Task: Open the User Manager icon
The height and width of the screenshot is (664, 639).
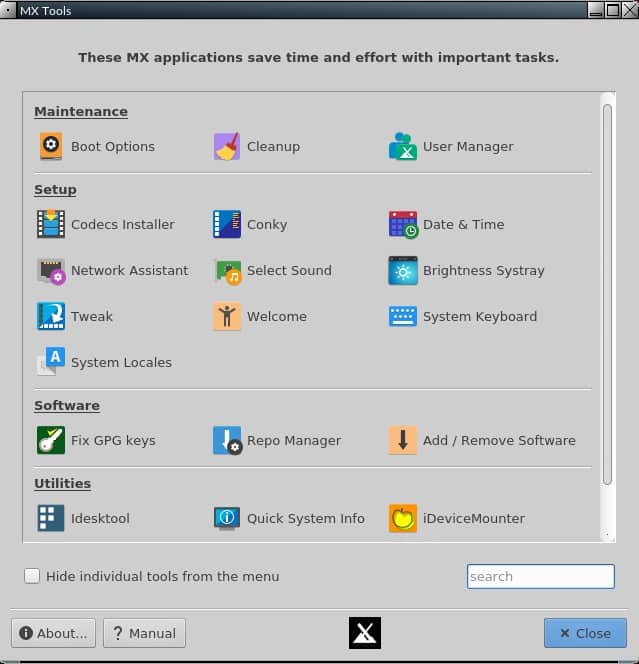Action: (403, 147)
